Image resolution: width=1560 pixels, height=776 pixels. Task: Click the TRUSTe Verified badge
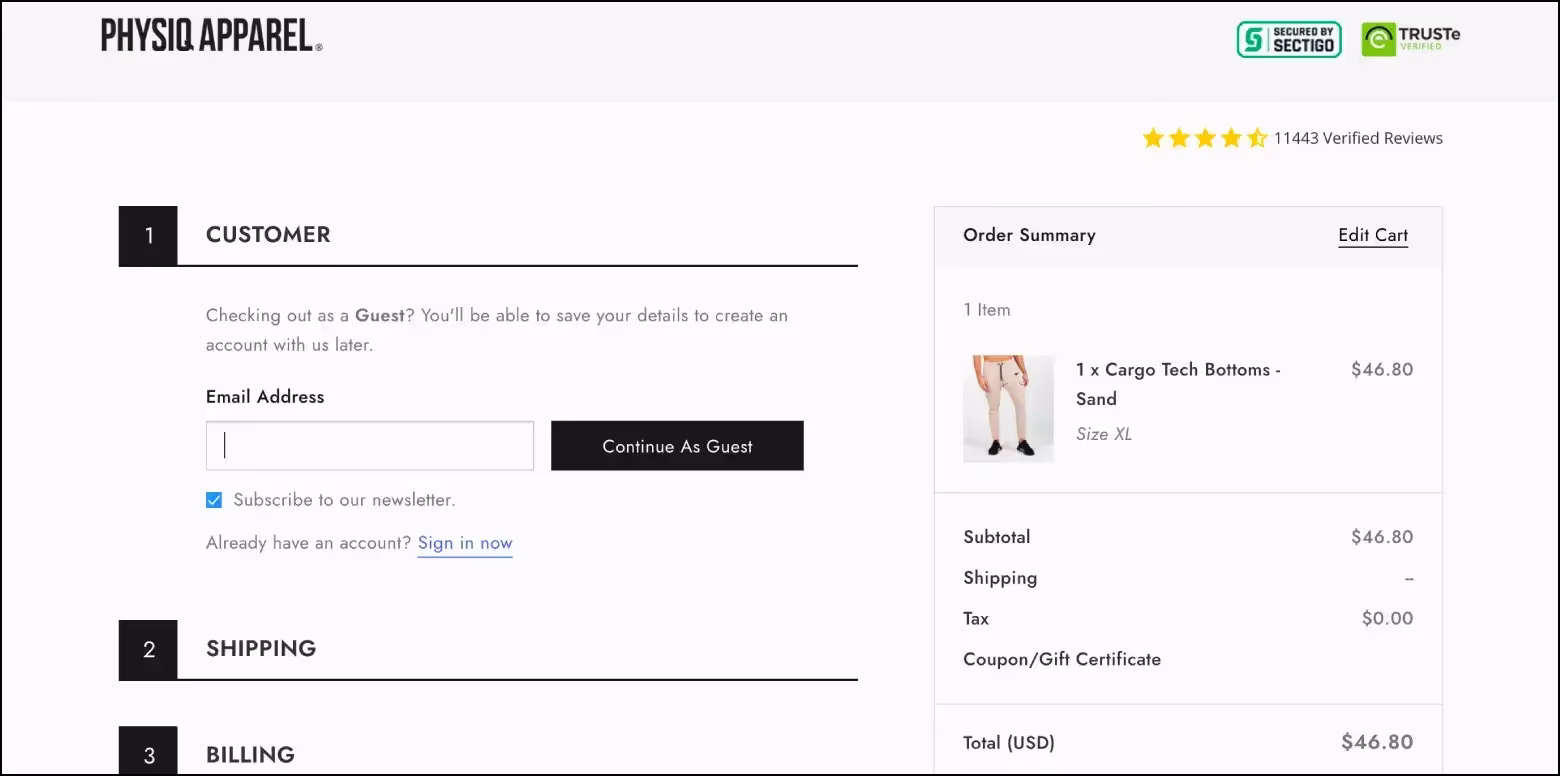pyautogui.click(x=1410, y=40)
